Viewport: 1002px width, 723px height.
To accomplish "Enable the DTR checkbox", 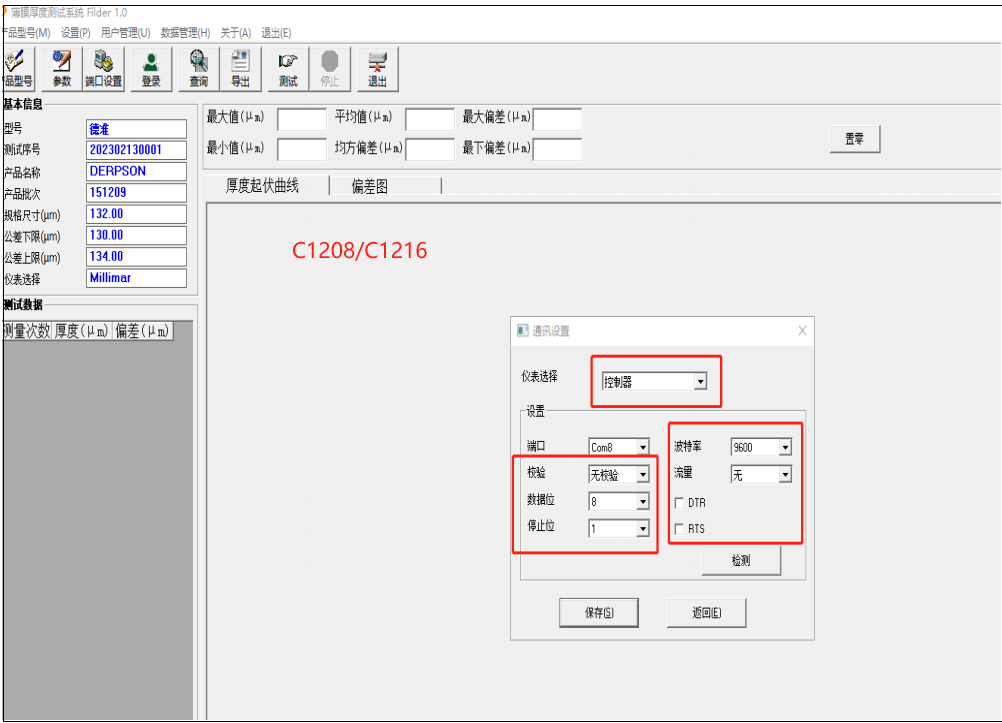I will (681, 503).
